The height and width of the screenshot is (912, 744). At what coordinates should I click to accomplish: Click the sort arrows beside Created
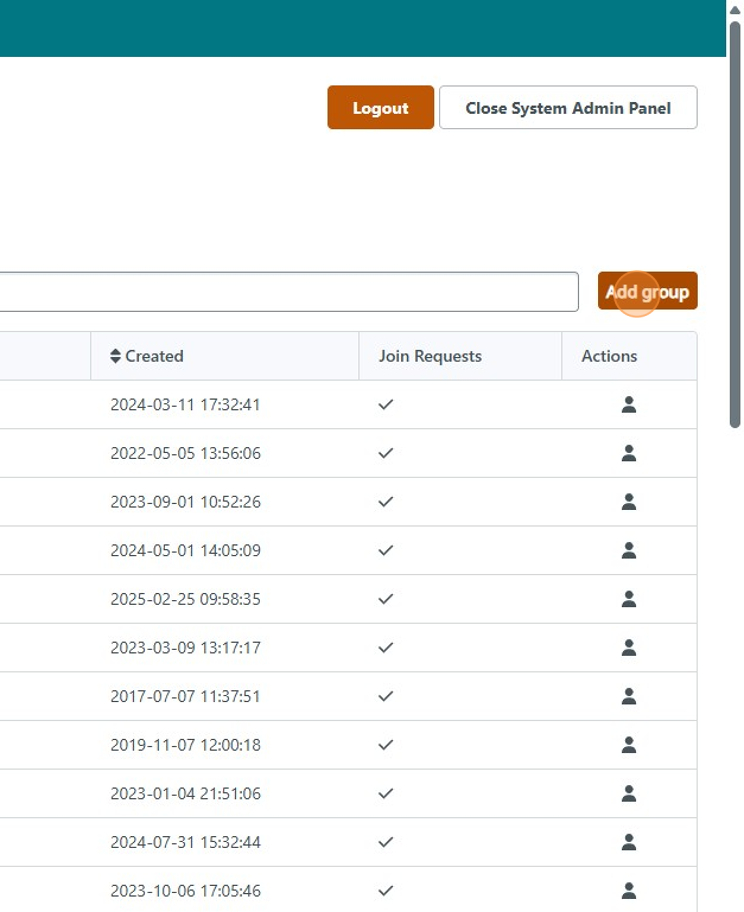[116, 356]
